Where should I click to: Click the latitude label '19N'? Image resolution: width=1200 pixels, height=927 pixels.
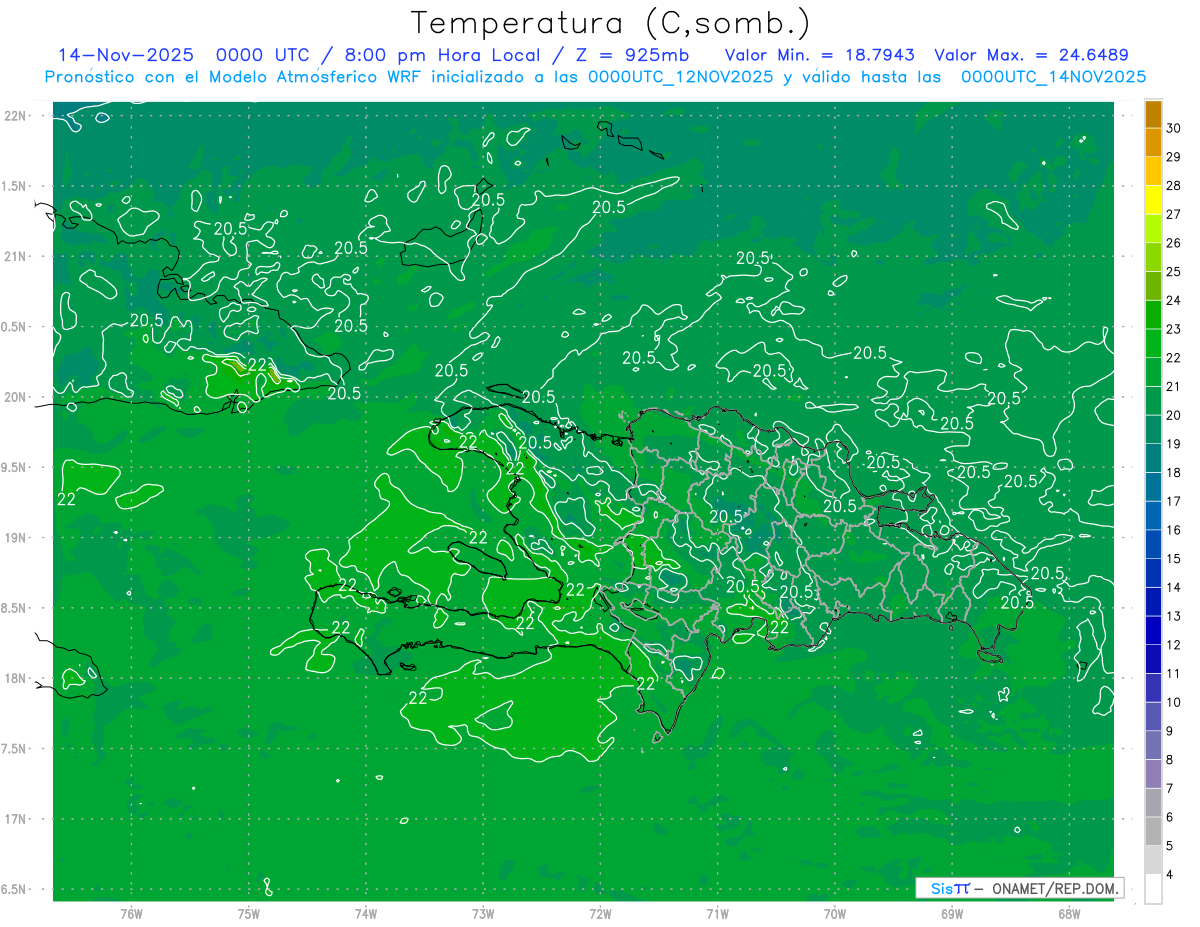14,538
